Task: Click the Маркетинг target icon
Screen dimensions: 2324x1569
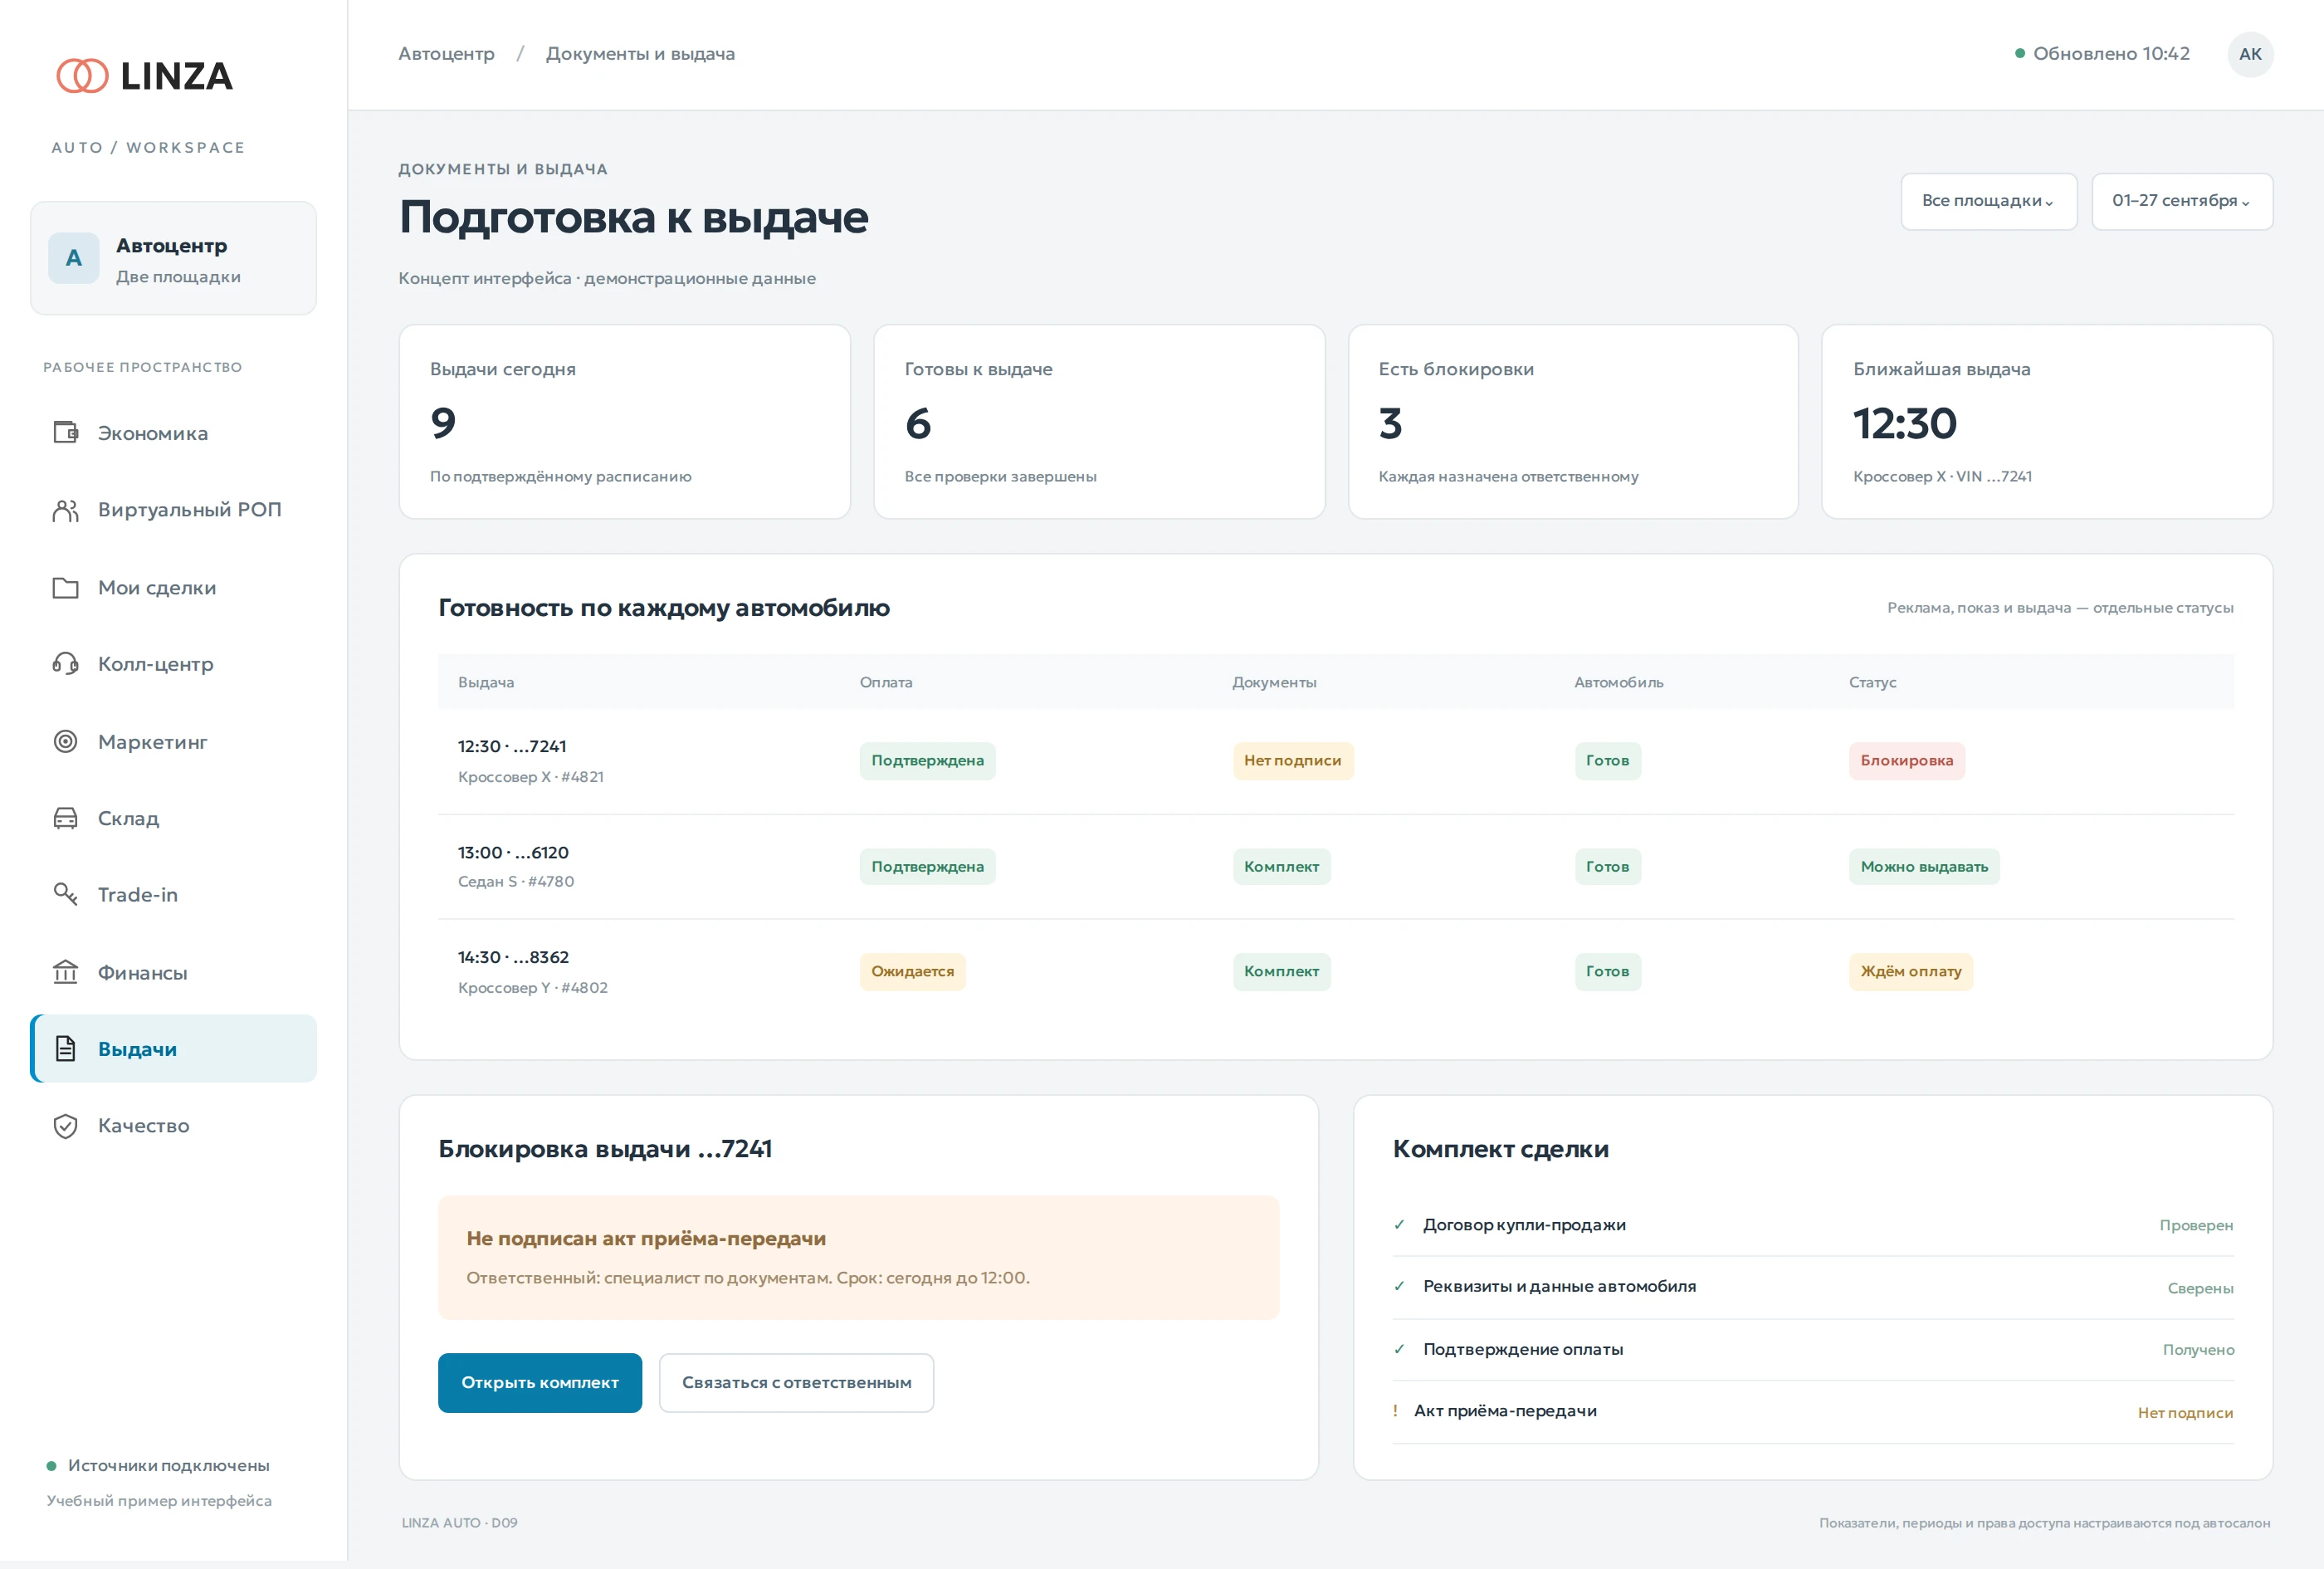Action: 65,741
